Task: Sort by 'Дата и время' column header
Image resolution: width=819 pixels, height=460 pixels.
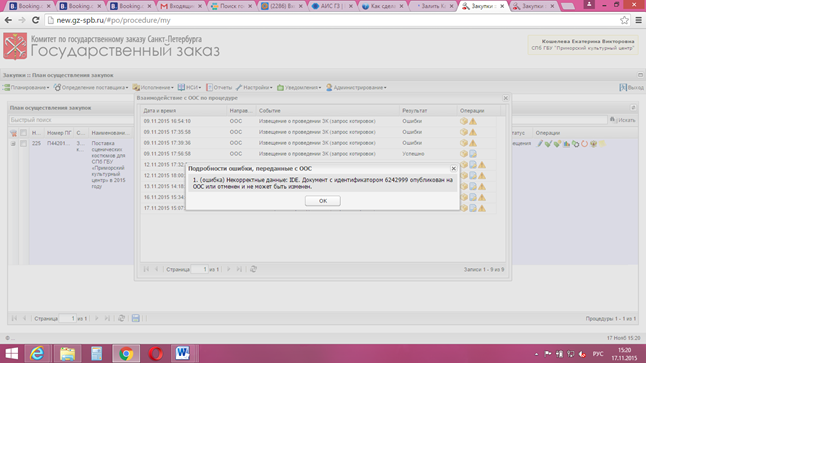Action: [183, 111]
